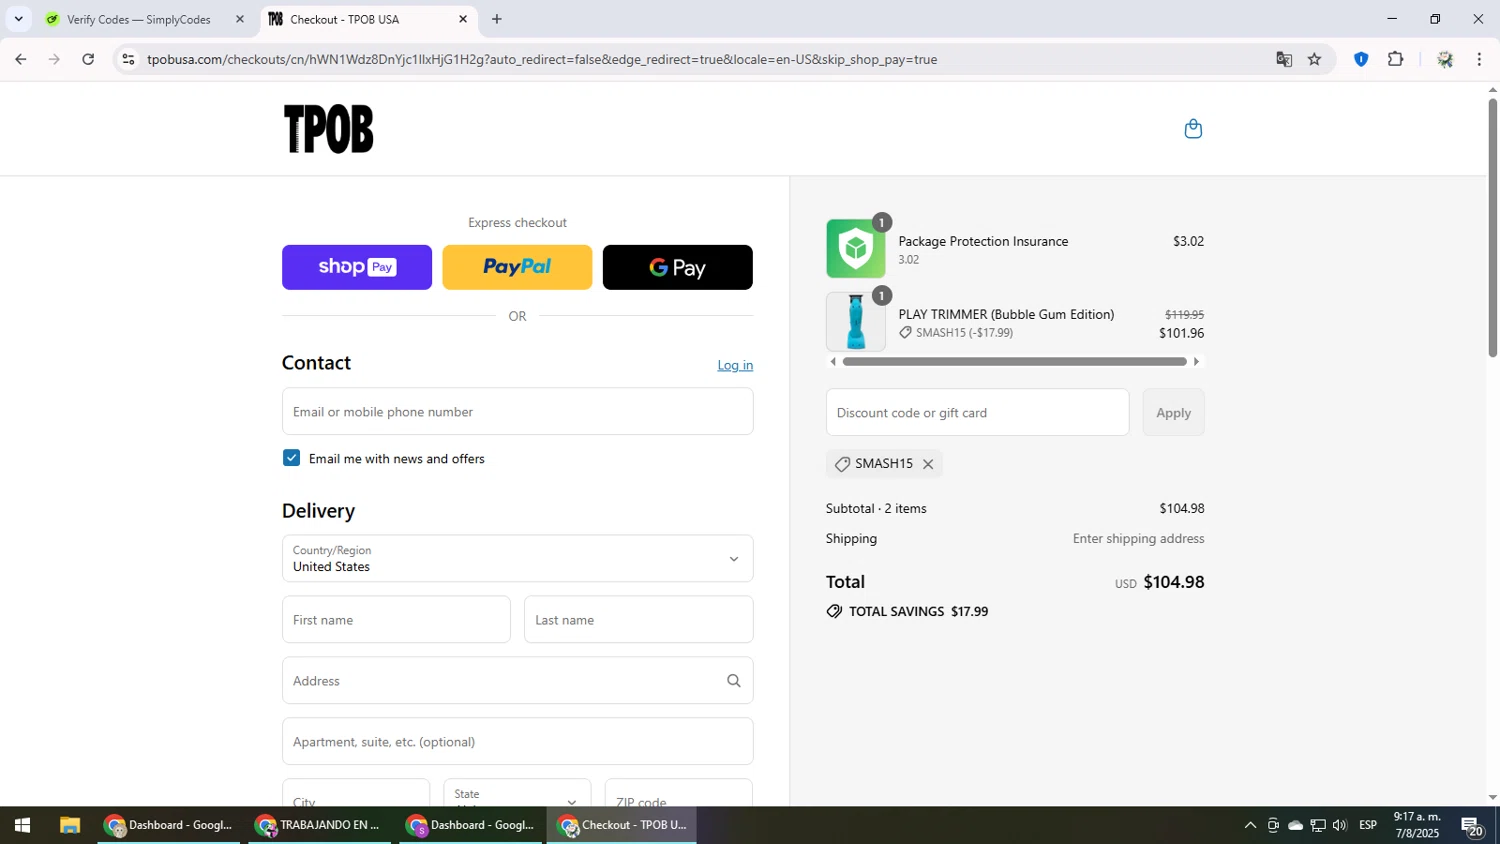Click the TPOB store logo
This screenshot has height=844, width=1500.
click(x=329, y=129)
